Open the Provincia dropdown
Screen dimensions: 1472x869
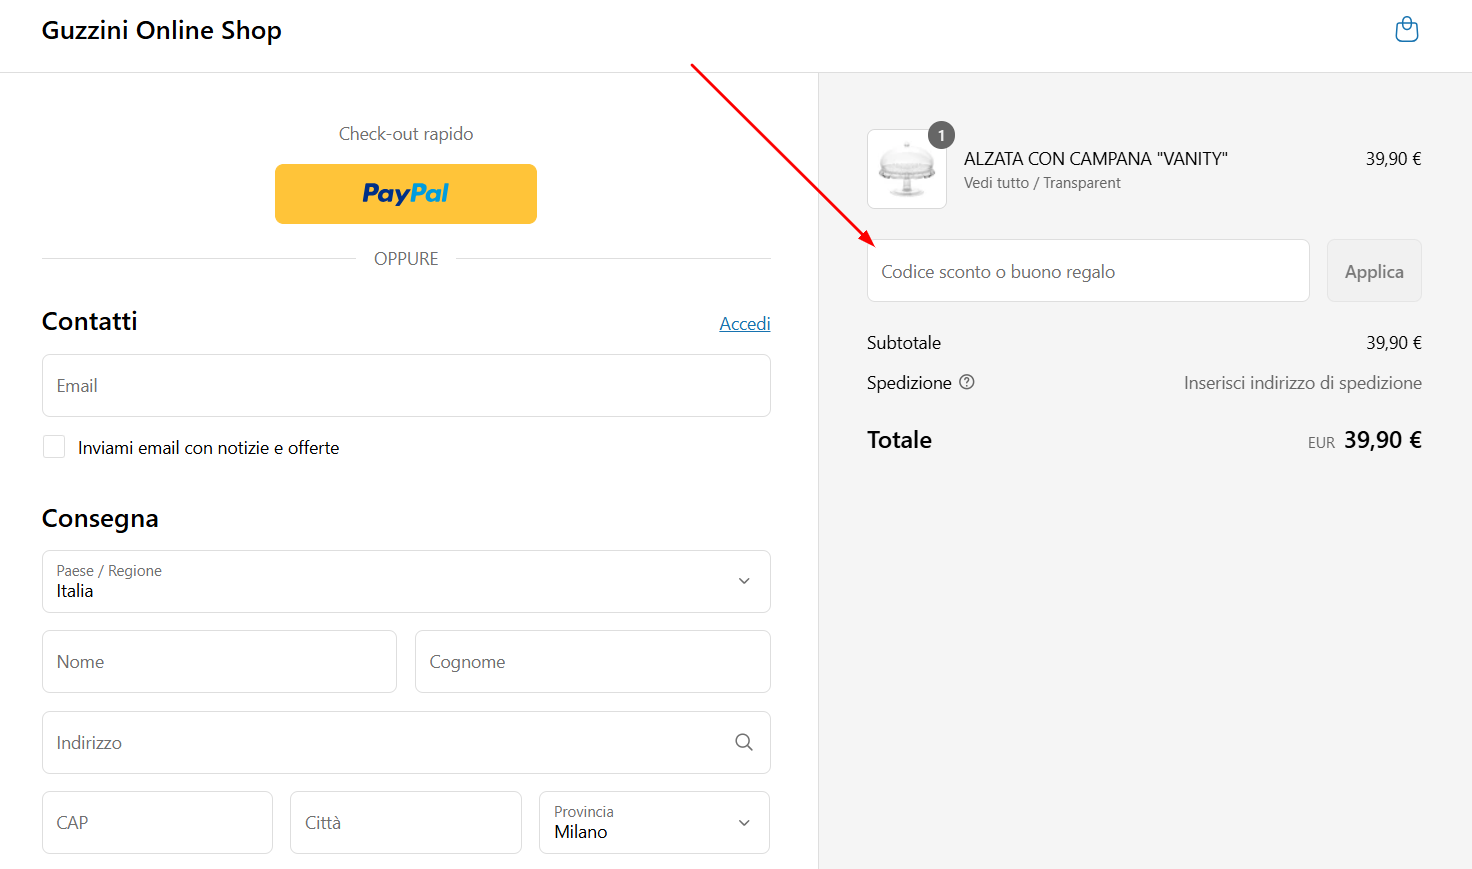653,822
